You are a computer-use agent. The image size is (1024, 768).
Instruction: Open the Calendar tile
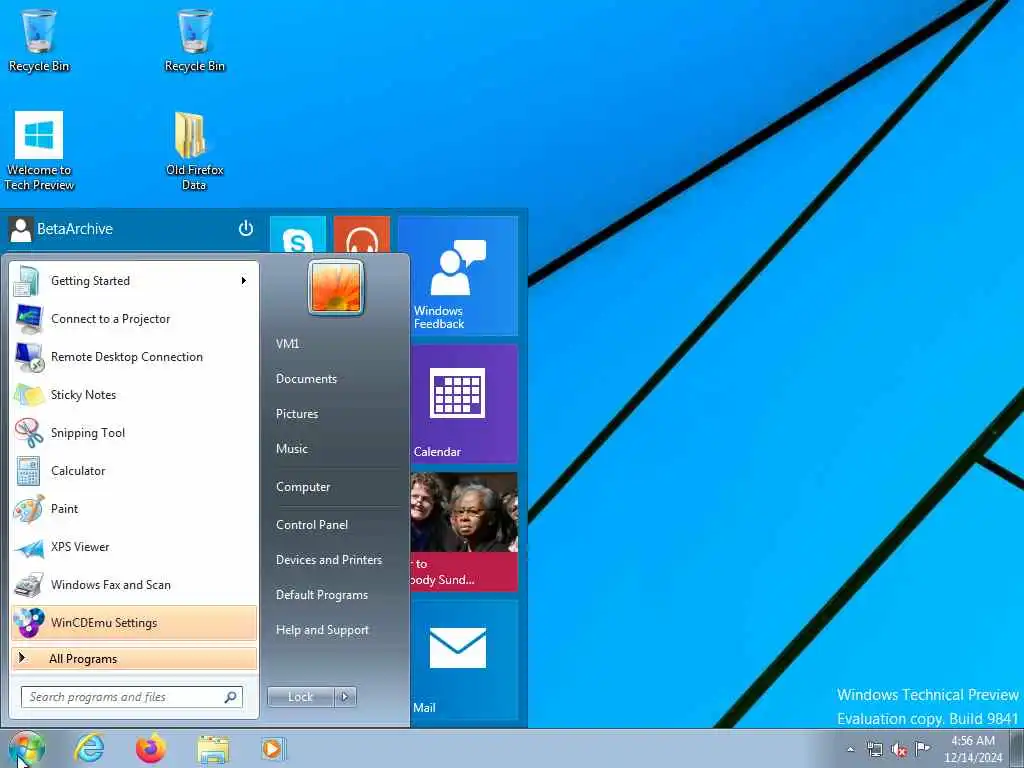[464, 404]
